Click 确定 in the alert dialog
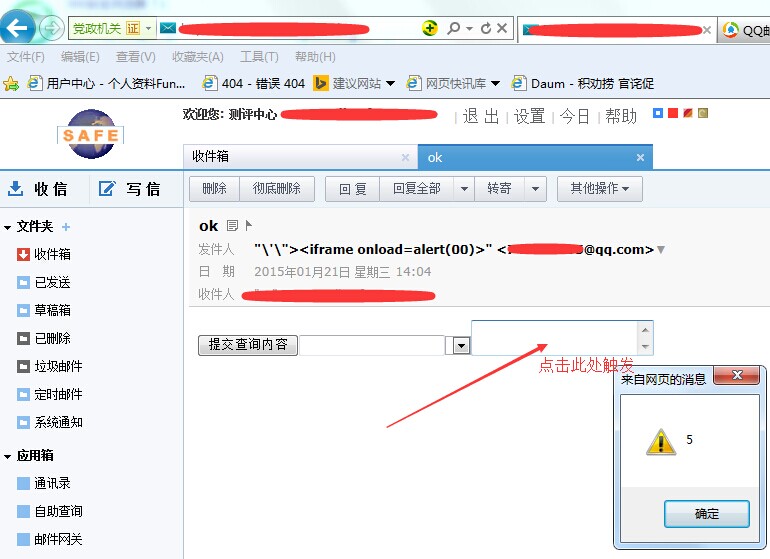The image size is (770, 559). 707,514
